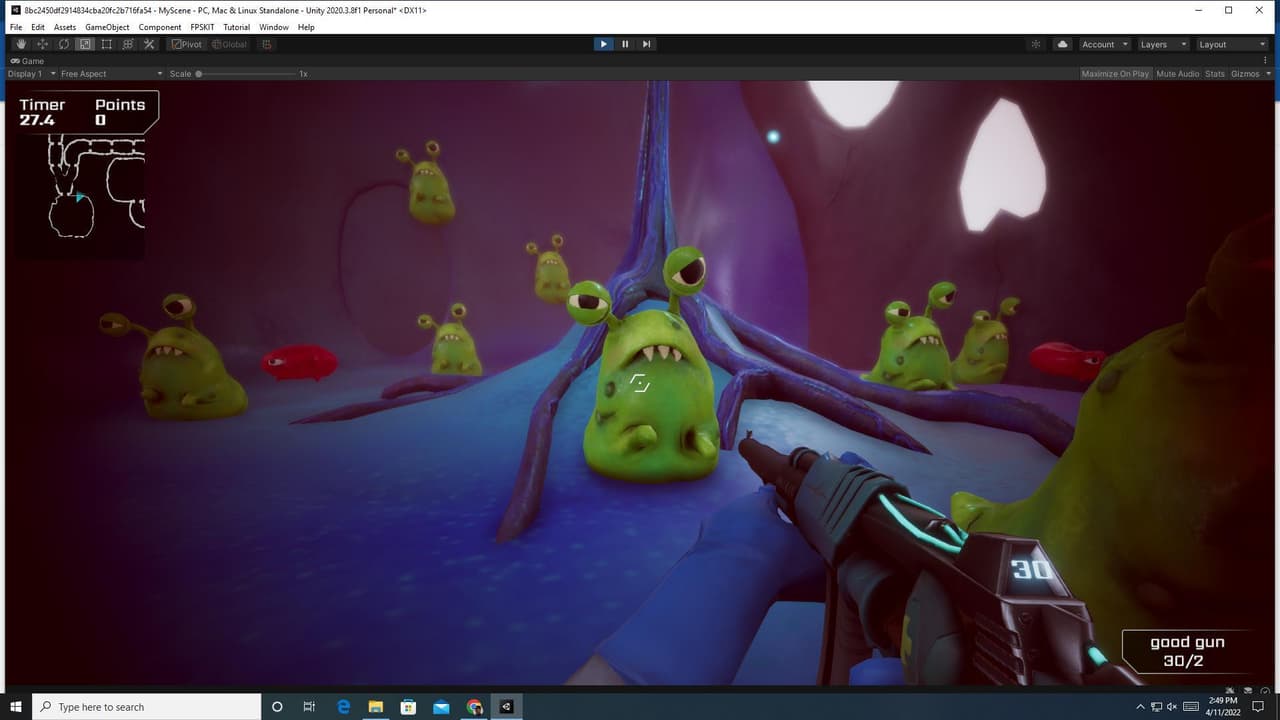This screenshot has width=1280, height=720.
Task: Select the Rect tool
Action: [106, 44]
